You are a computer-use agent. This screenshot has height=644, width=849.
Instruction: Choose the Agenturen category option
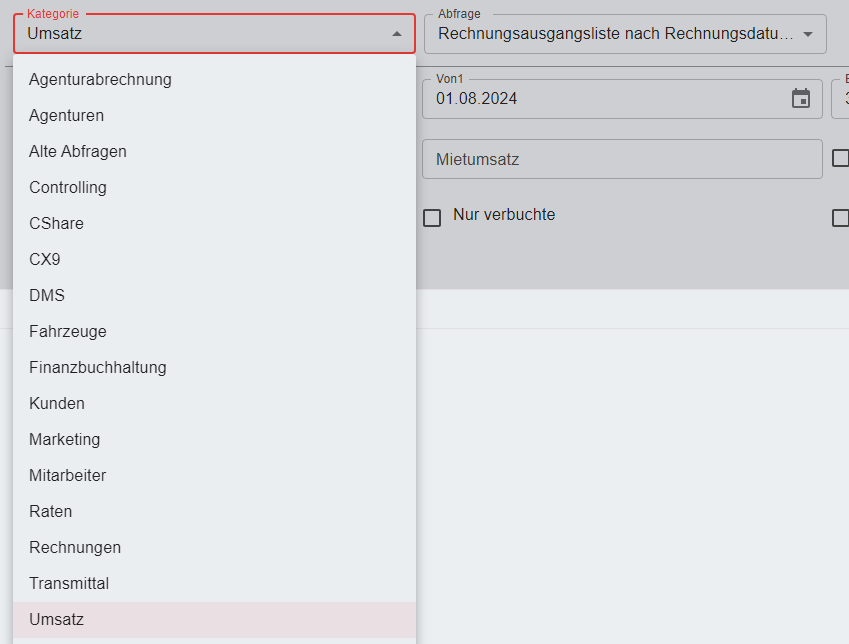pyautogui.click(x=66, y=115)
